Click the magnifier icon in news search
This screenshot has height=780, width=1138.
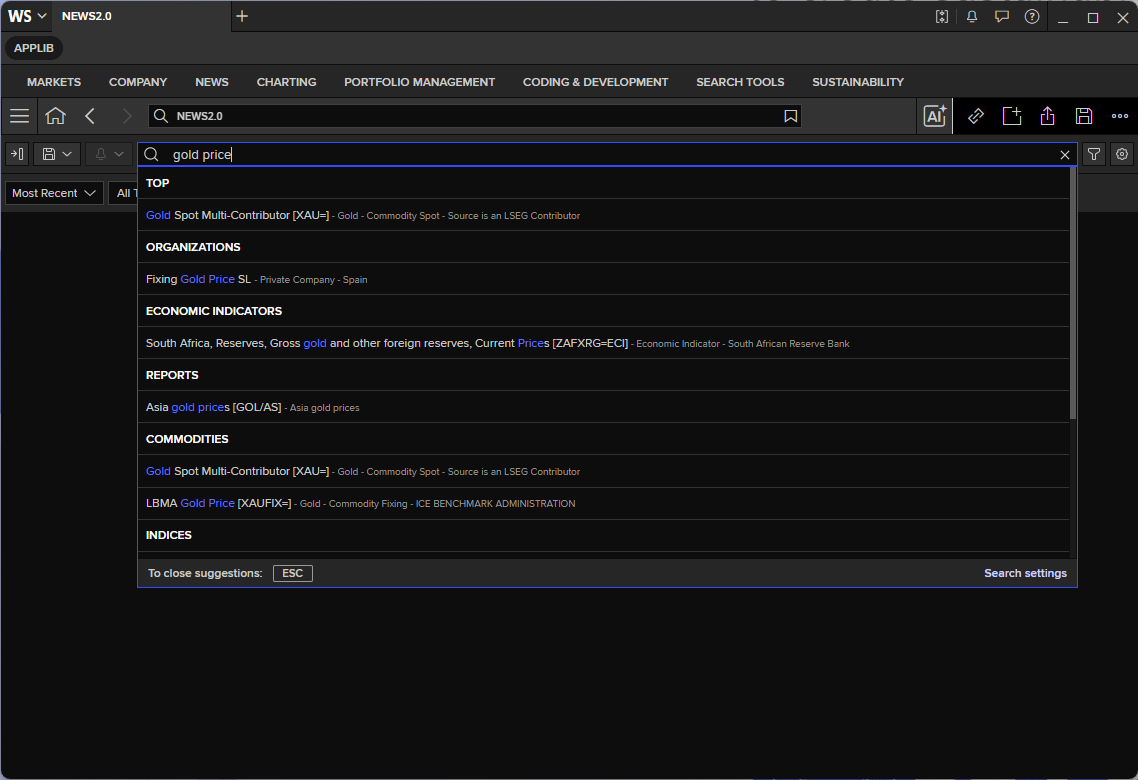click(151, 155)
